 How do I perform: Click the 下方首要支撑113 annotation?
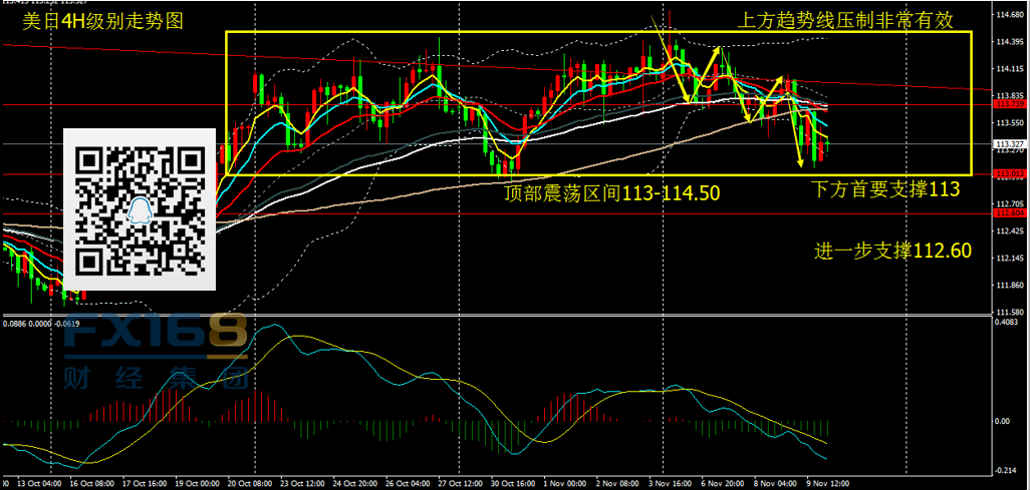tap(884, 189)
